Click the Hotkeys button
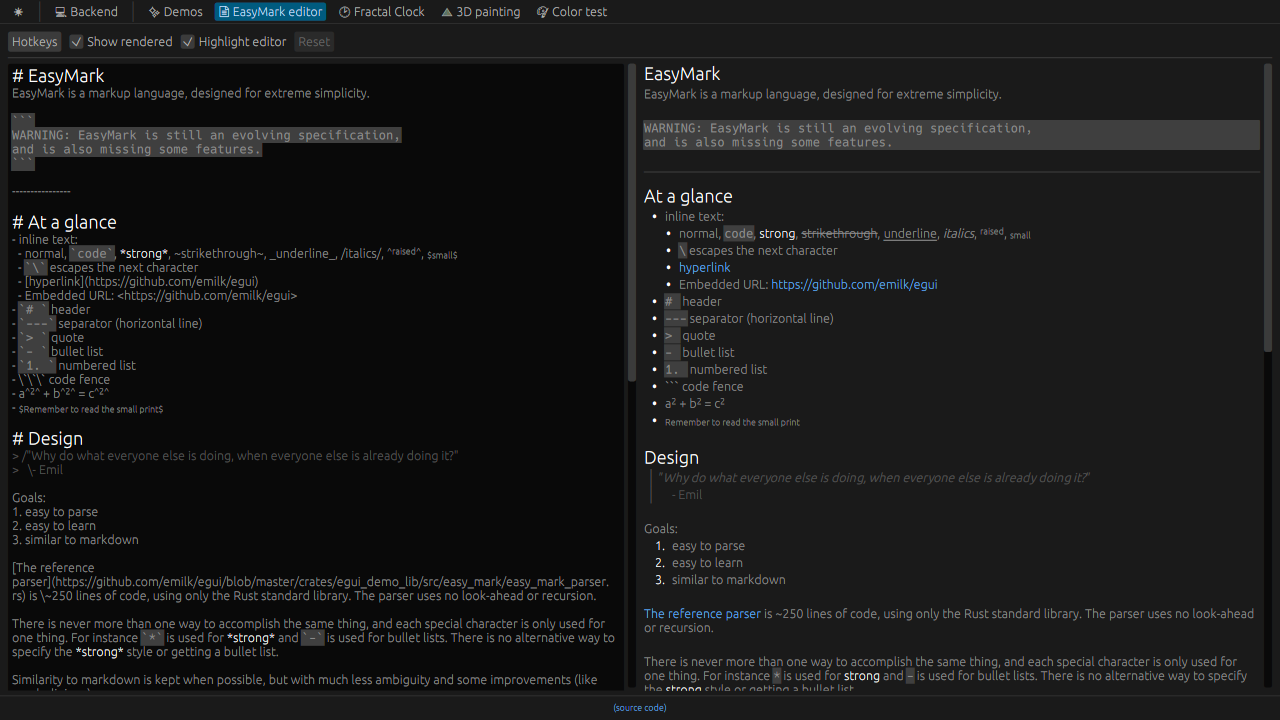This screenshot has width=1280, height=720. (34, 42)
